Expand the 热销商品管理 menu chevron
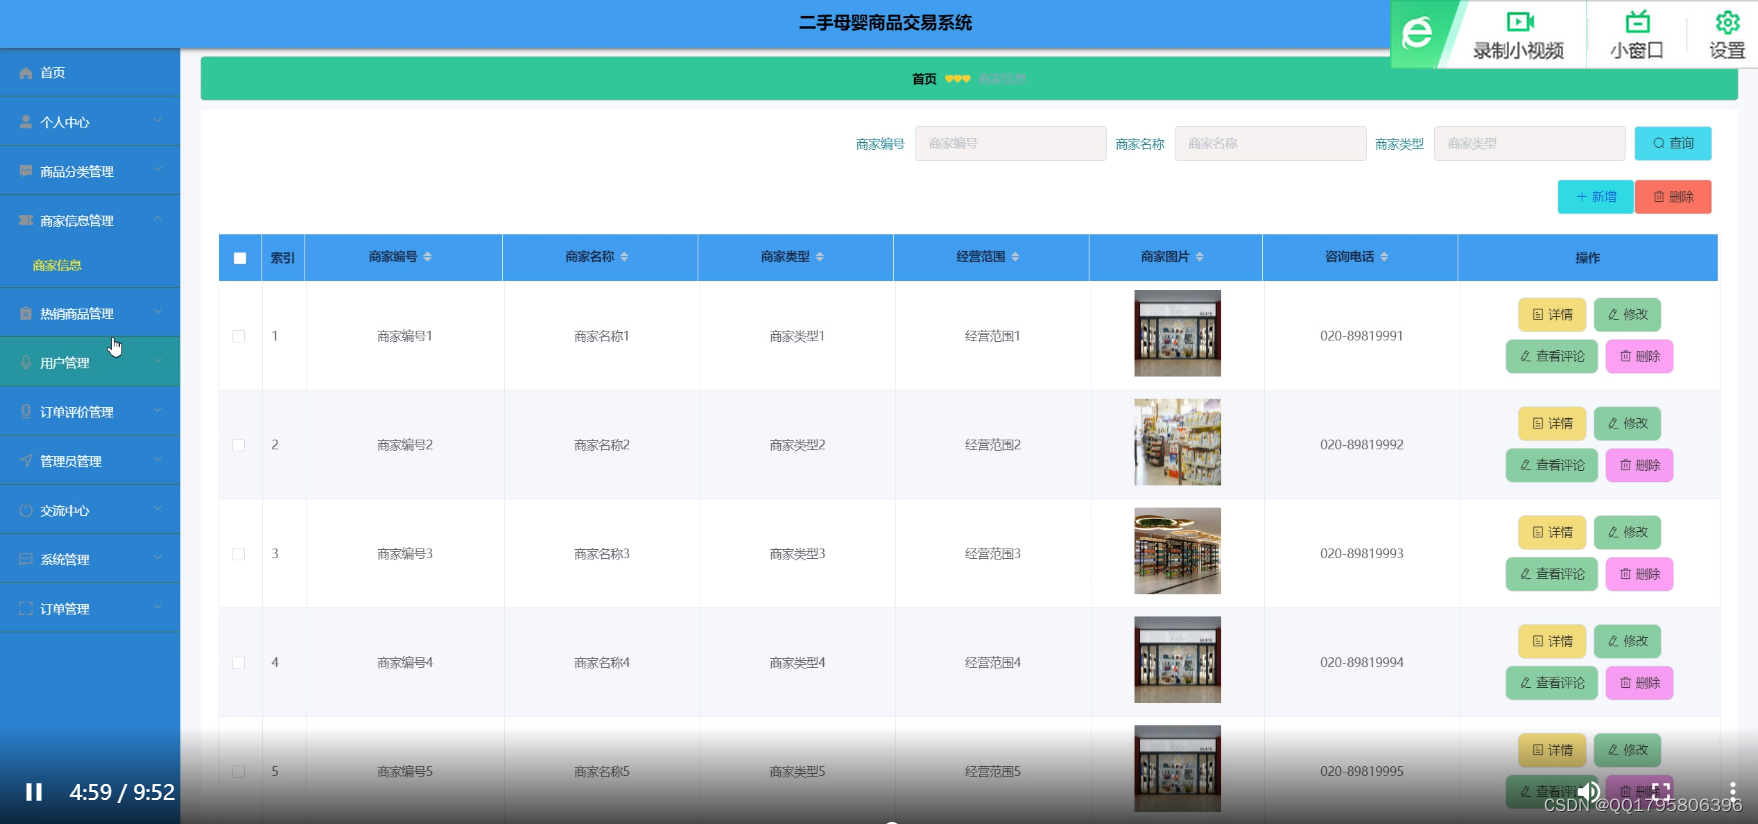 click(158, 312)
